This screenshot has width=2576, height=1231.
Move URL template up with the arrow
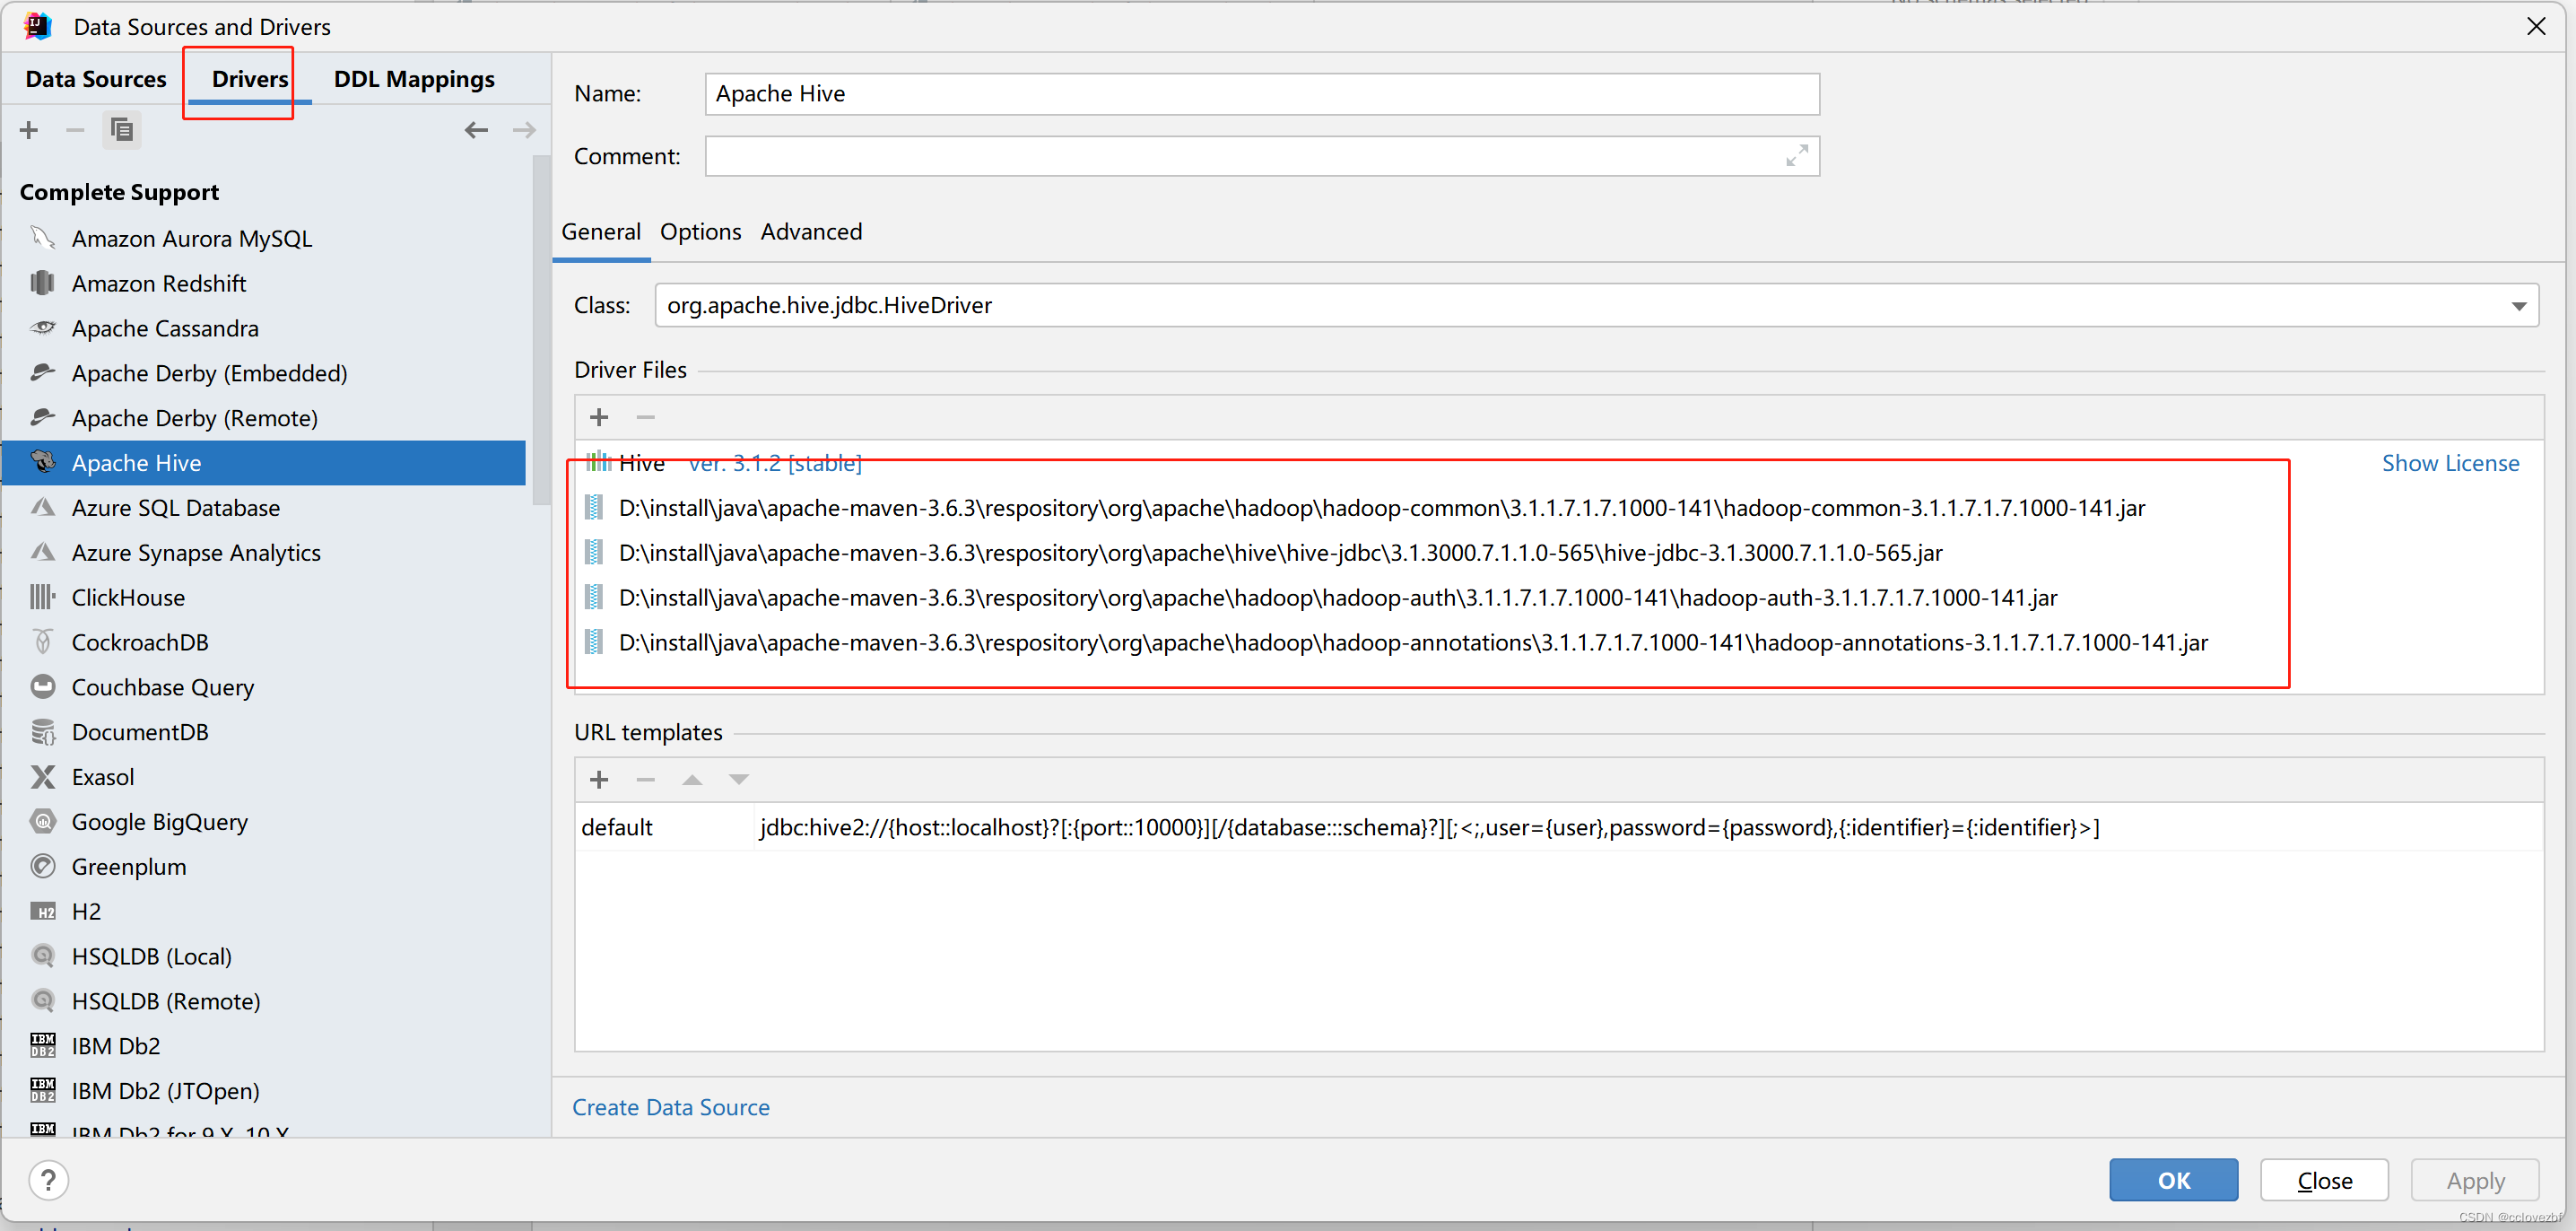point(692,779)
